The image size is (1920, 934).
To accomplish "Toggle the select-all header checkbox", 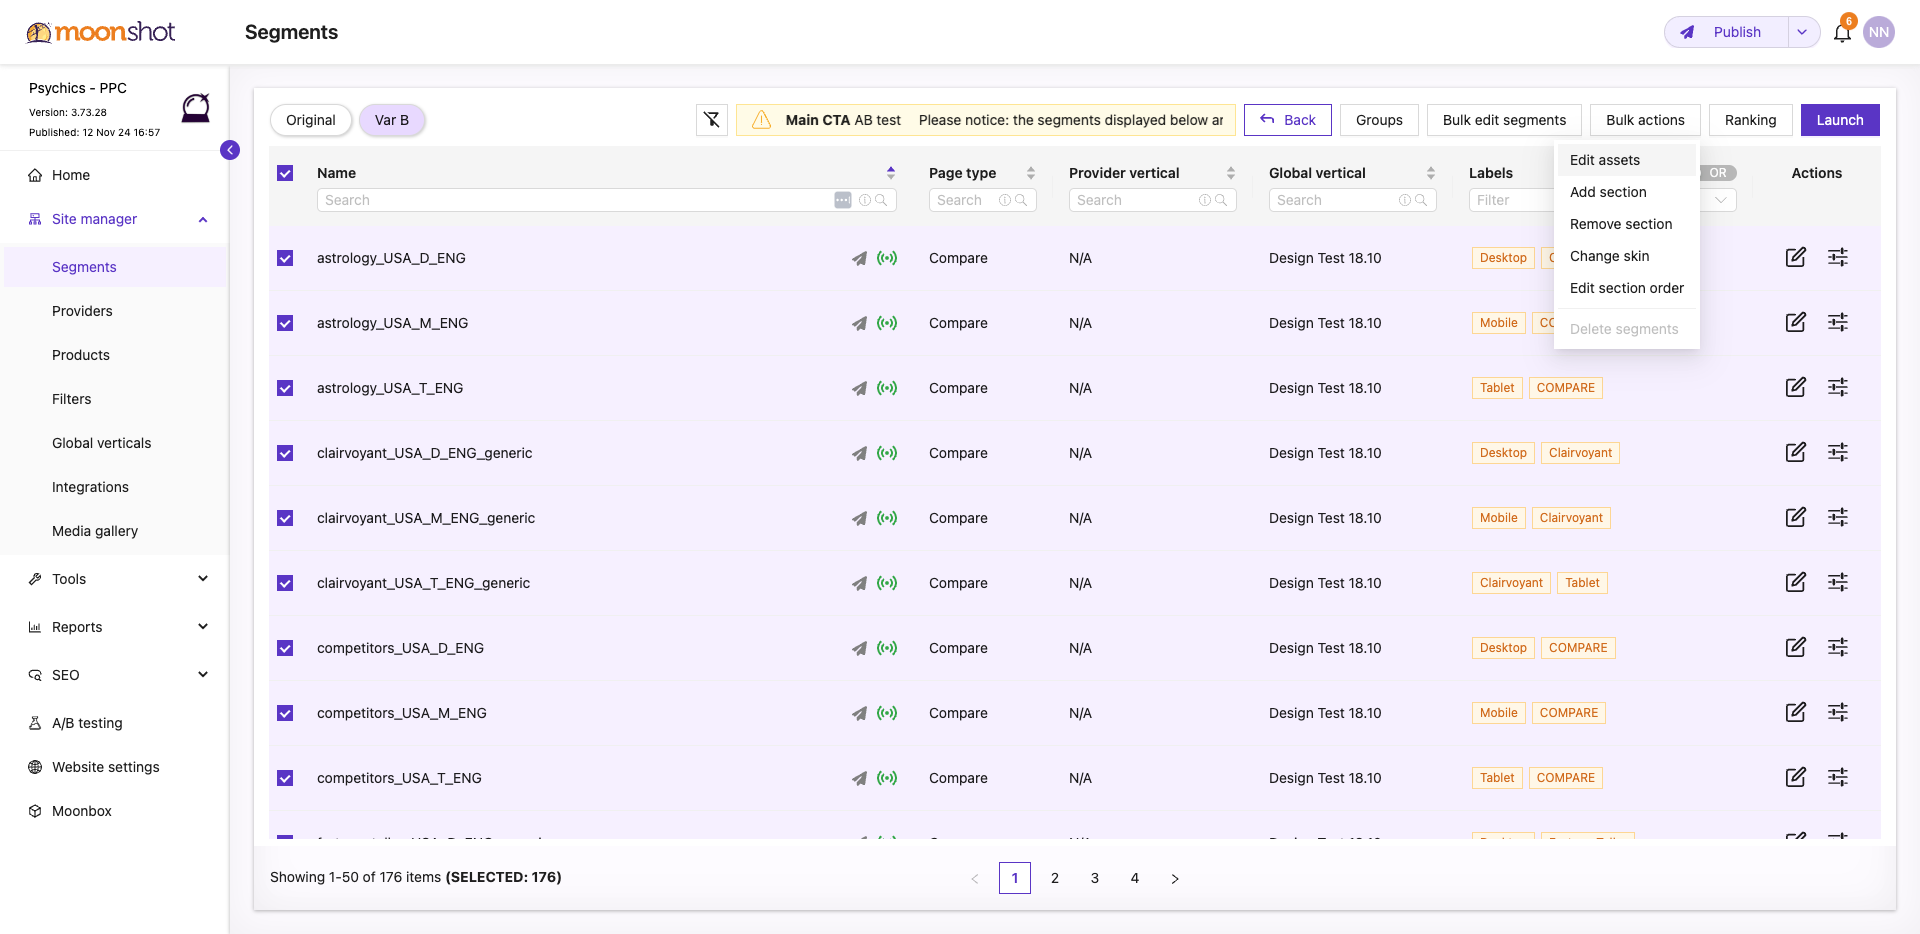I will [x=285, y=173].
